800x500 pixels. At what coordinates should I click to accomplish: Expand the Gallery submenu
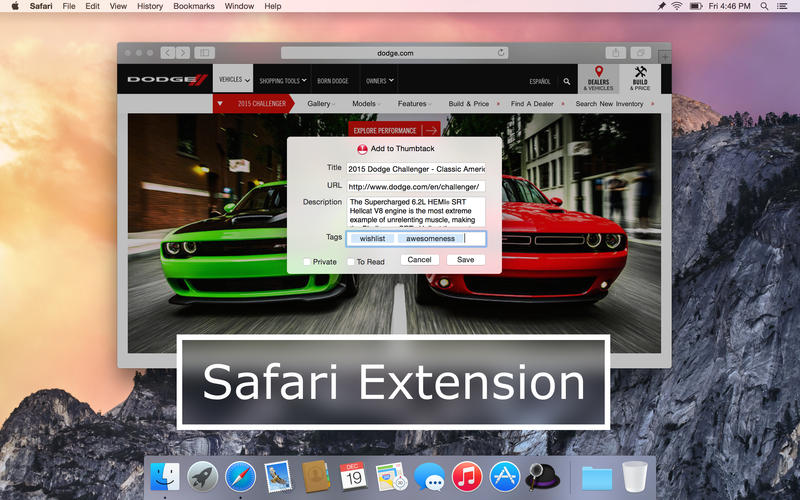[321, 104]
